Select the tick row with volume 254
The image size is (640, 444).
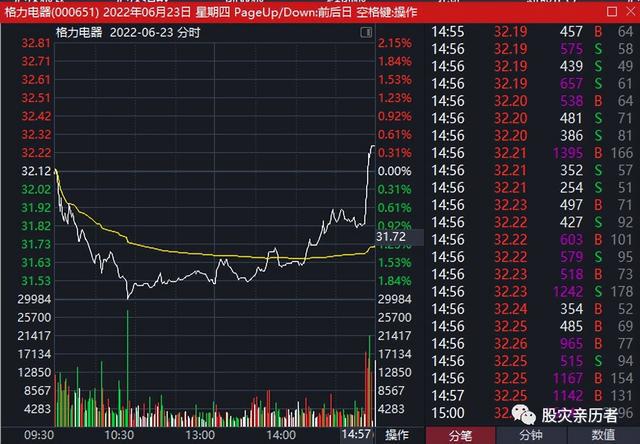click(532, 188)
